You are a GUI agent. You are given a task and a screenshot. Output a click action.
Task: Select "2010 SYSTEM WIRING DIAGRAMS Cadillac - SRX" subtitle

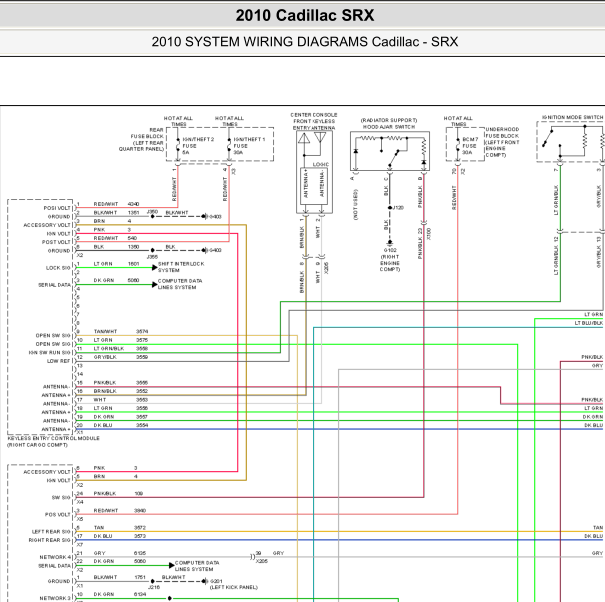pos(305,42)
